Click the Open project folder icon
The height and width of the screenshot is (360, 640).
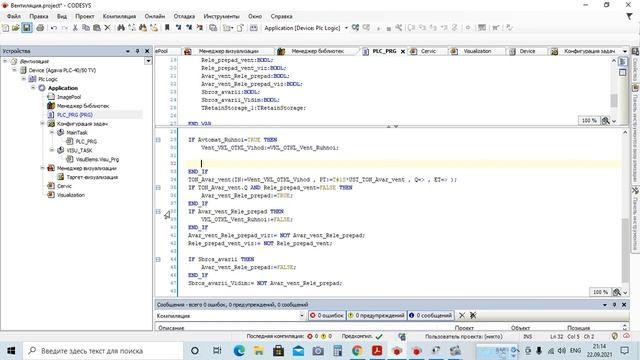16,28
